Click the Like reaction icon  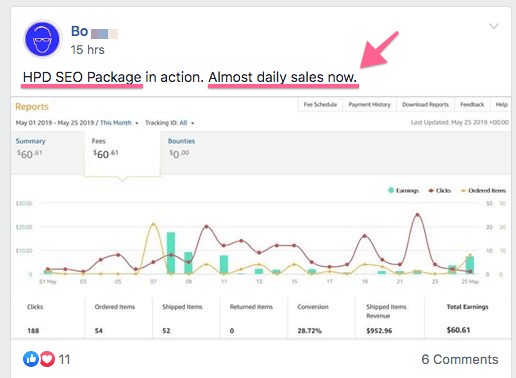pos(31,359)
